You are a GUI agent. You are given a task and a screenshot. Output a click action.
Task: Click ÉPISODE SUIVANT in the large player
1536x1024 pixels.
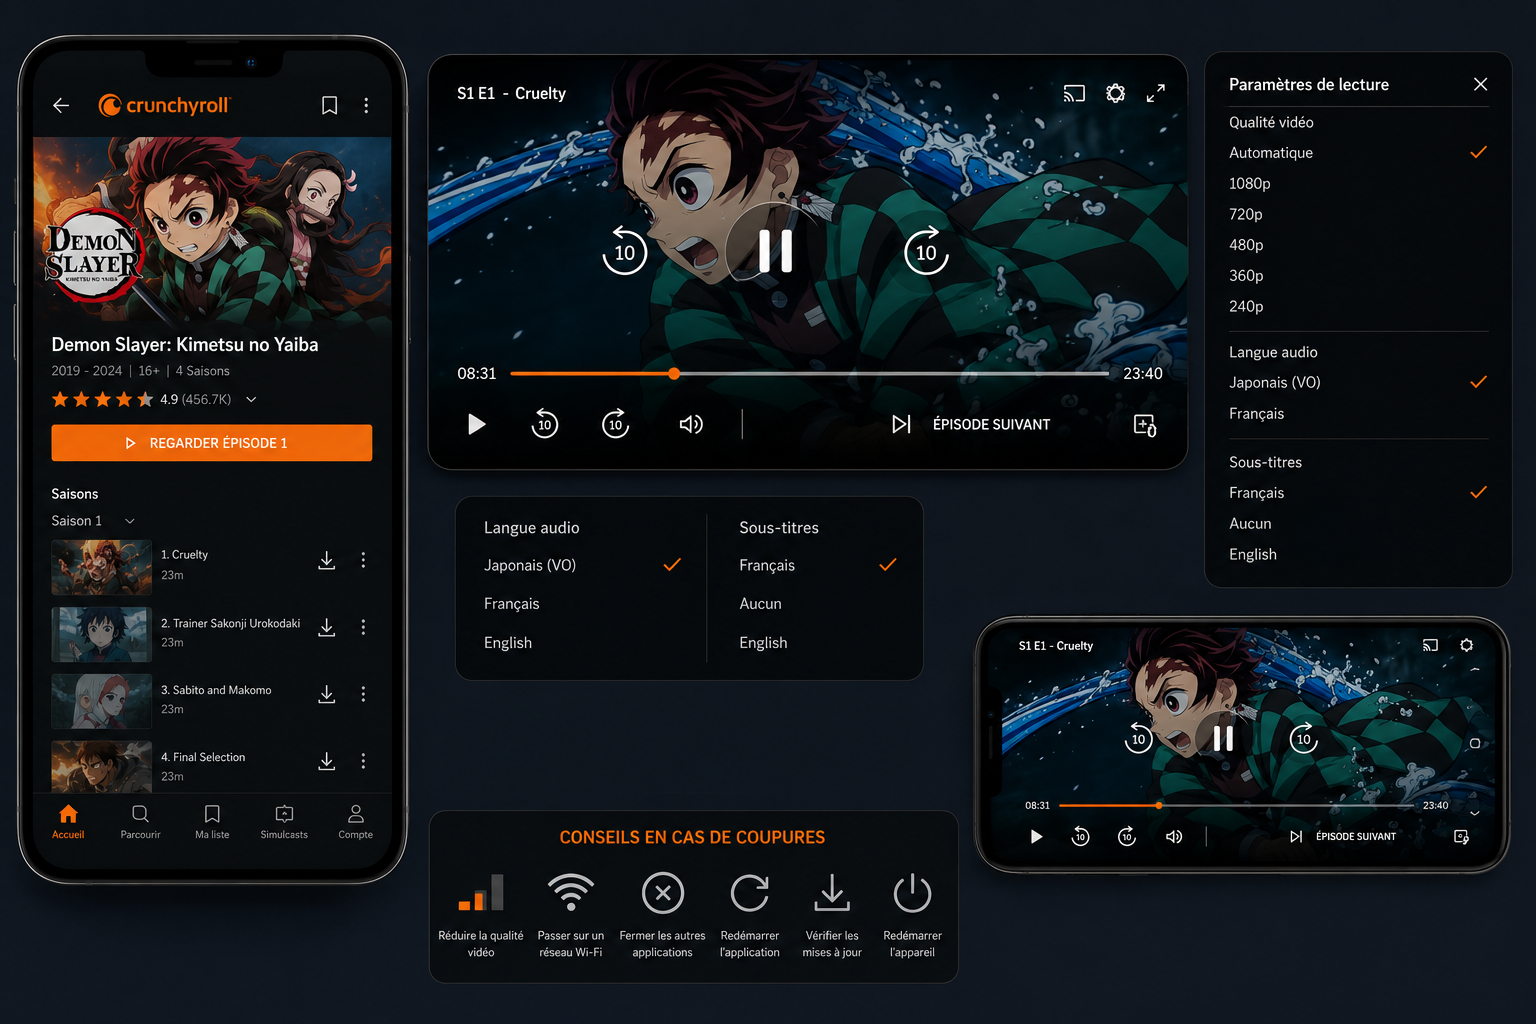[971, 424]
